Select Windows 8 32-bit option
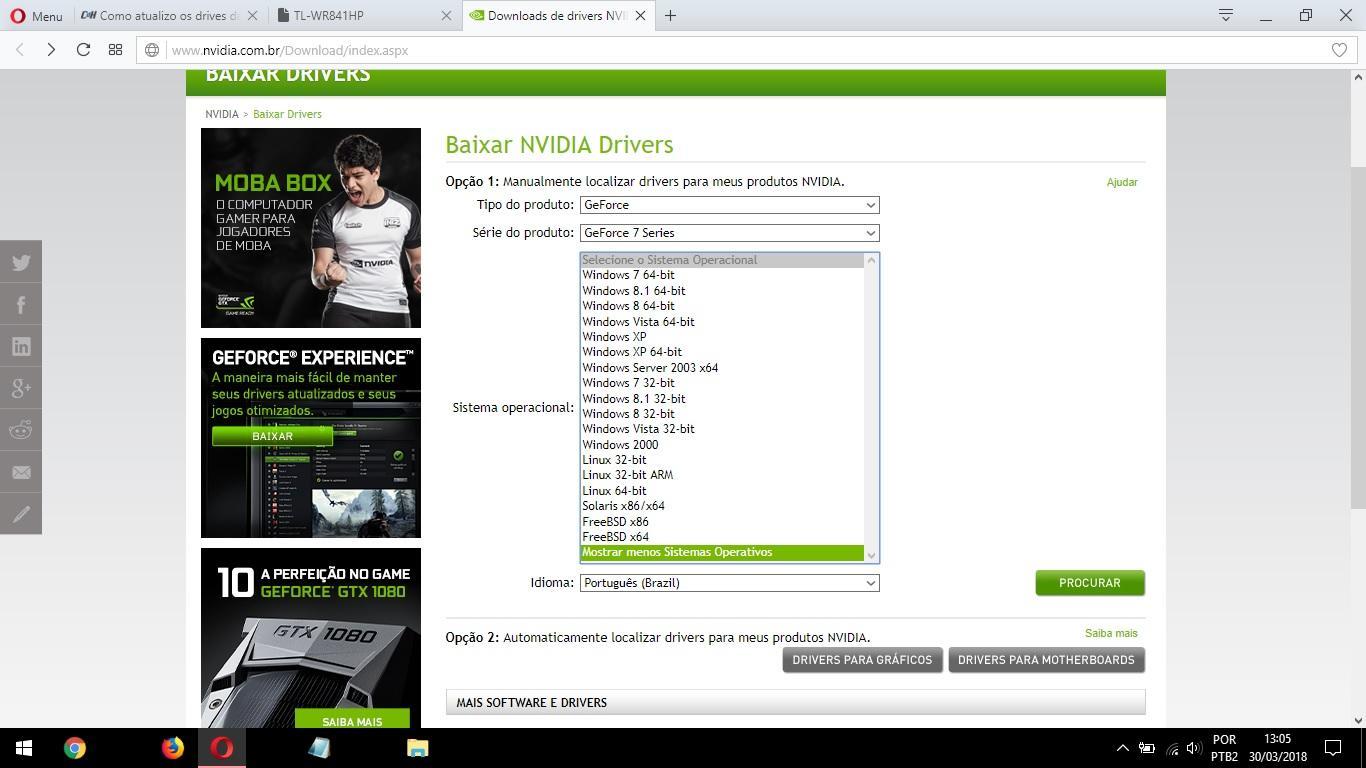The height and width of the screenshot is (768, 1366). pos(722,414)
